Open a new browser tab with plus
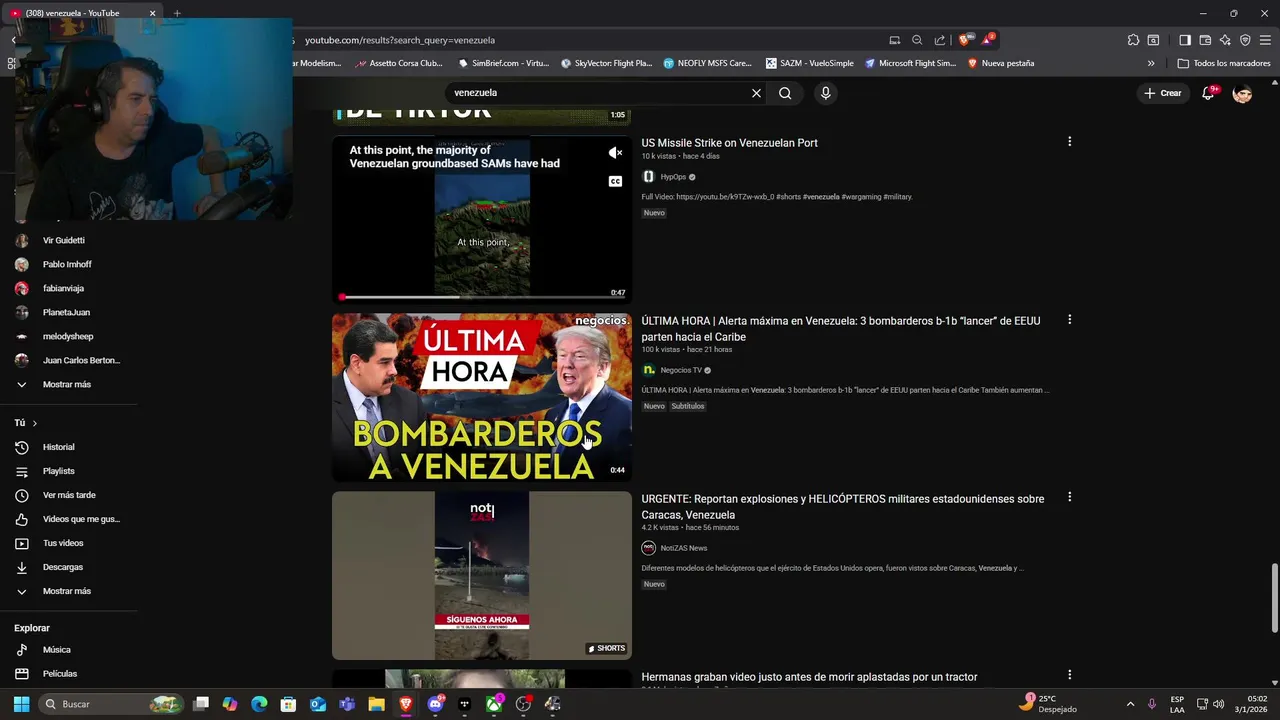The image size is (1280, 720). point(177,13)
